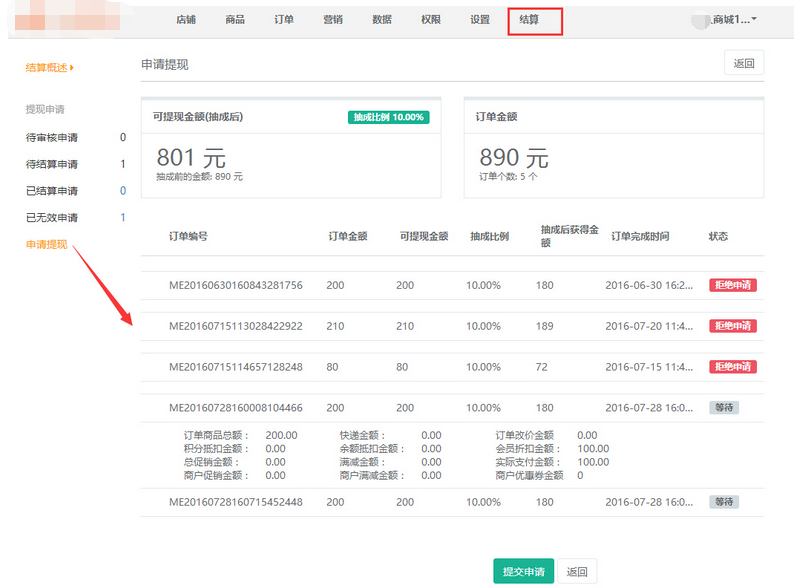
Task: Open 待结算申请 in the sidebar
Action: pyautogui.click(x=52, y=164)
